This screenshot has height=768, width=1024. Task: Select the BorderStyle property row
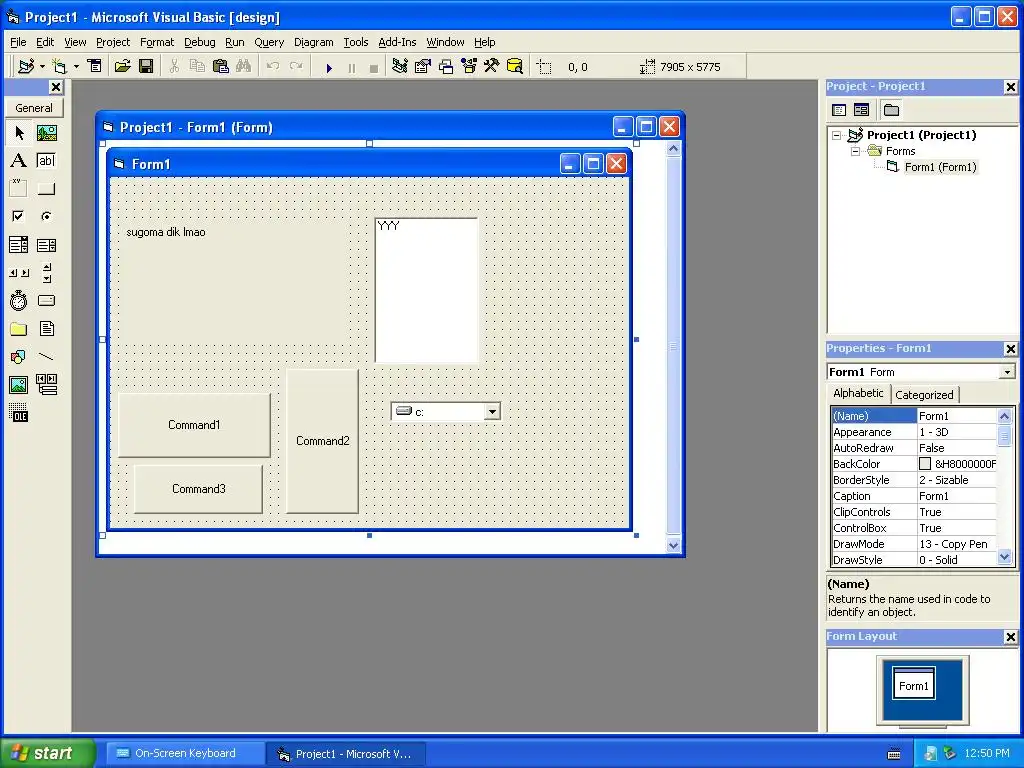pyautogui.click(x=914, y=480)
